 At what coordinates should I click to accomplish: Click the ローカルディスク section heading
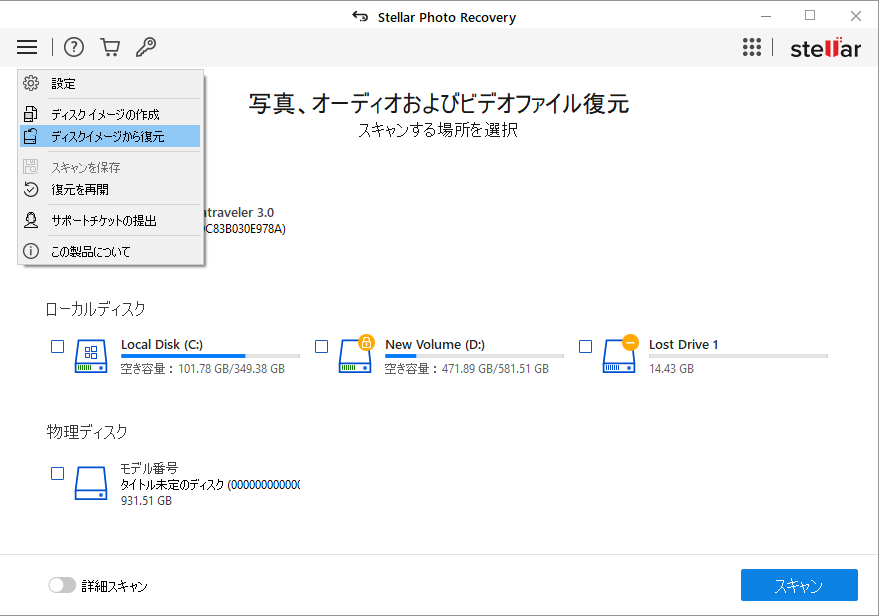[x=95, y=309]
